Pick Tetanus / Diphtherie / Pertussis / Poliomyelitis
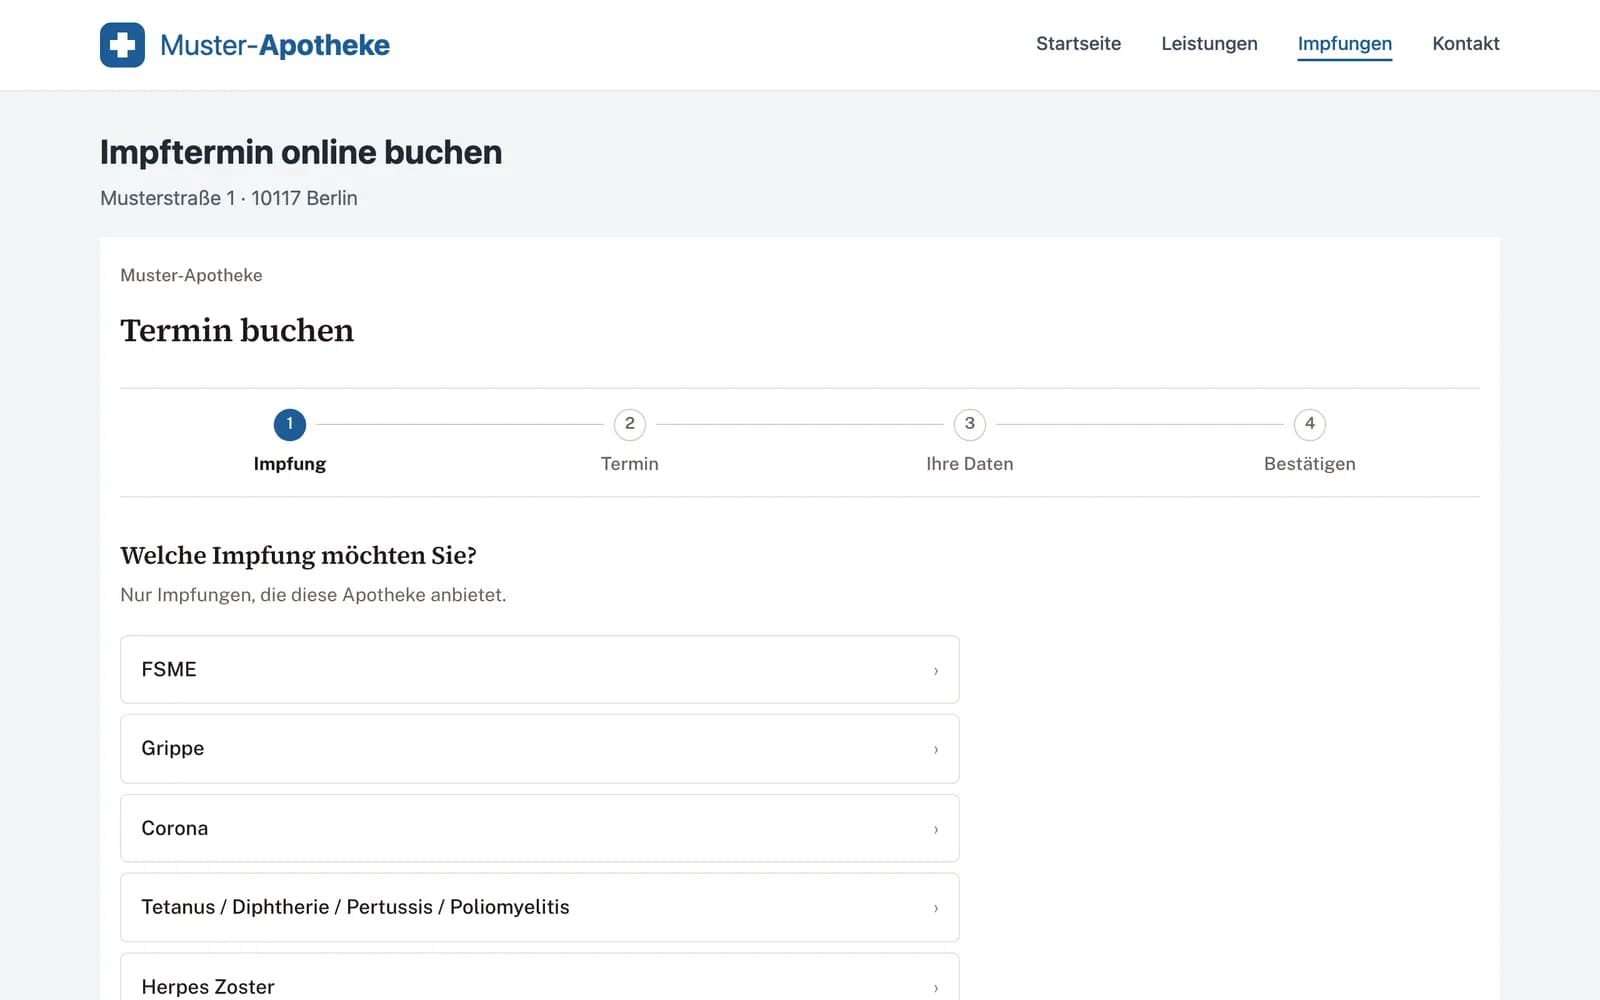 tap(540, 907)
